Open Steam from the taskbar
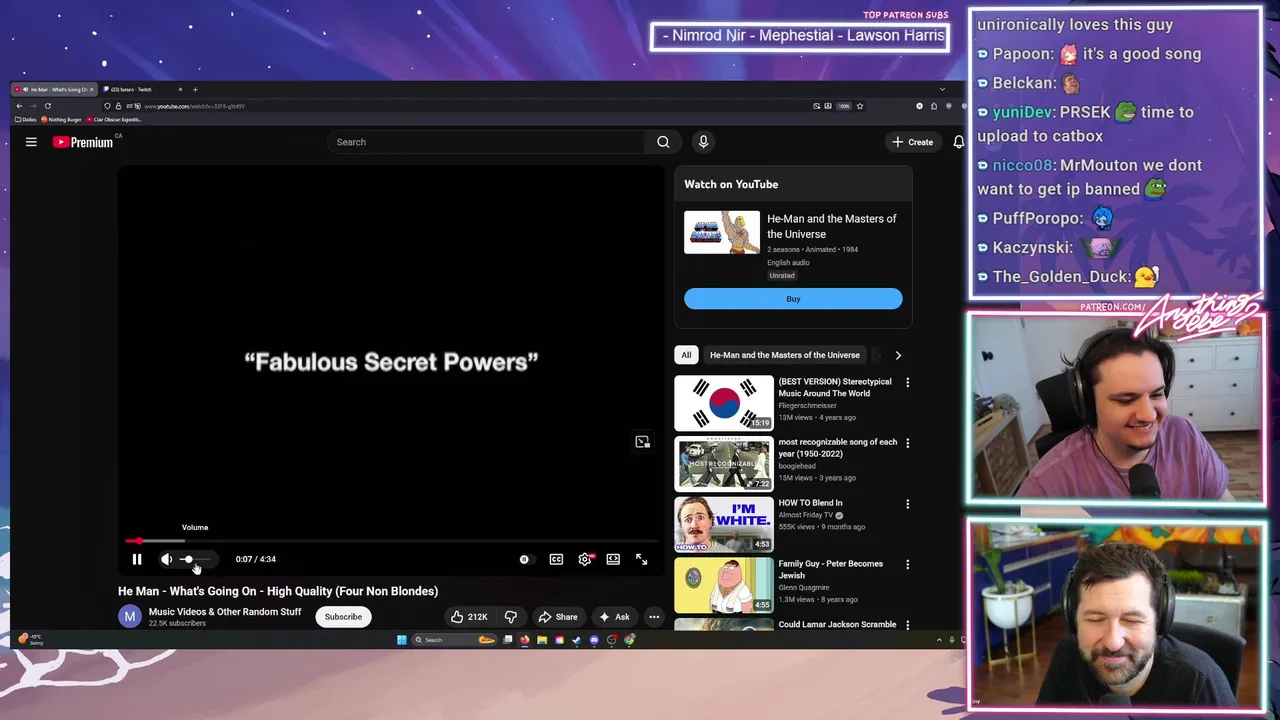Image resolution: width=1280 pixels, height=720 pixels. 577,640
